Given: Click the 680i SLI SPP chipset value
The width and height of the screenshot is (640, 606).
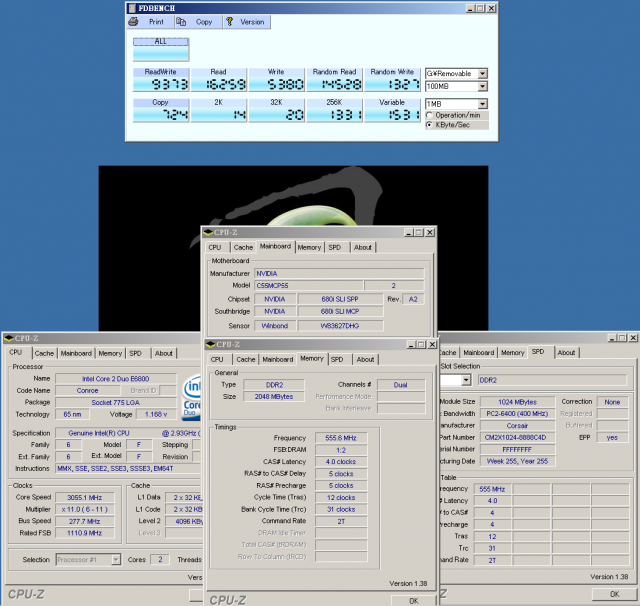Looking at the screenshot, I should pos(340,299).
